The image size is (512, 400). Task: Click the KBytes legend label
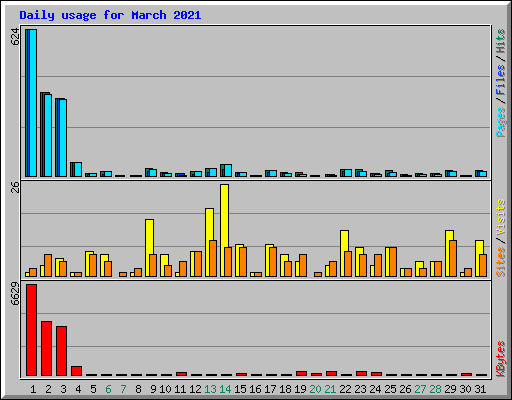coord(501,359)
